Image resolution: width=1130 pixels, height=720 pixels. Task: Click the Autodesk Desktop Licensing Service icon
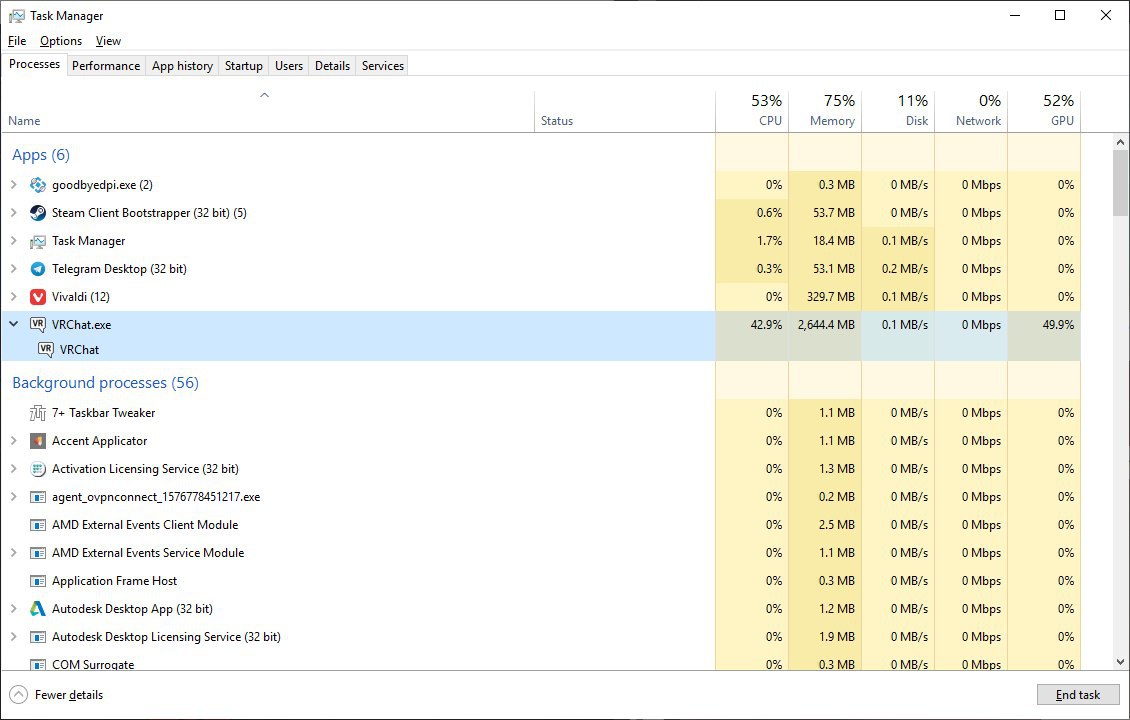pos(37,637)
